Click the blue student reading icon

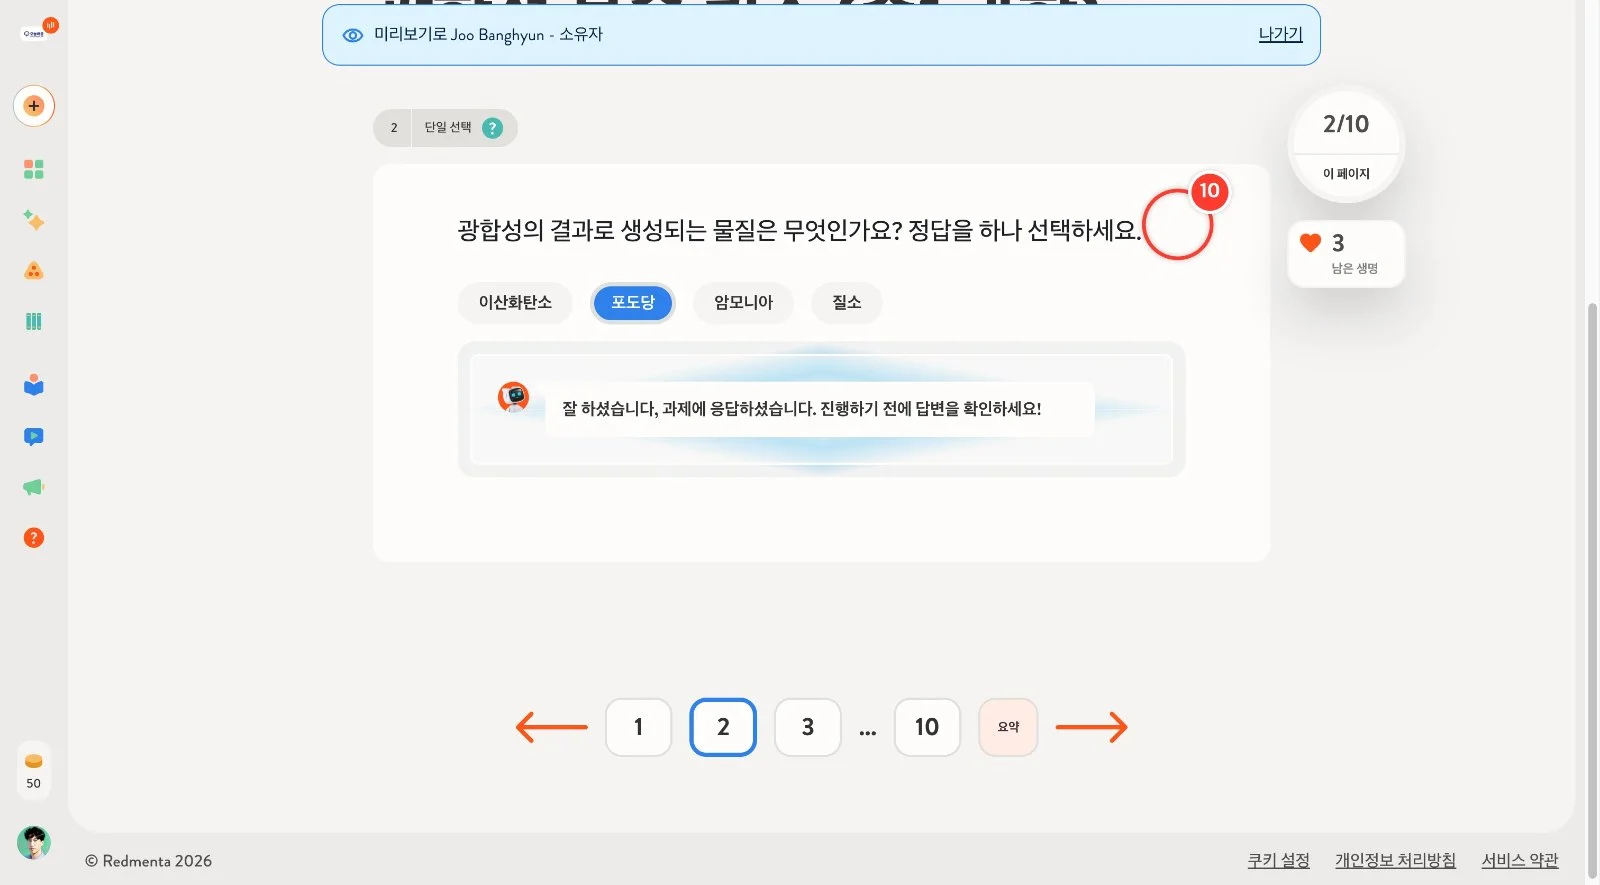[x=34, y=385]
